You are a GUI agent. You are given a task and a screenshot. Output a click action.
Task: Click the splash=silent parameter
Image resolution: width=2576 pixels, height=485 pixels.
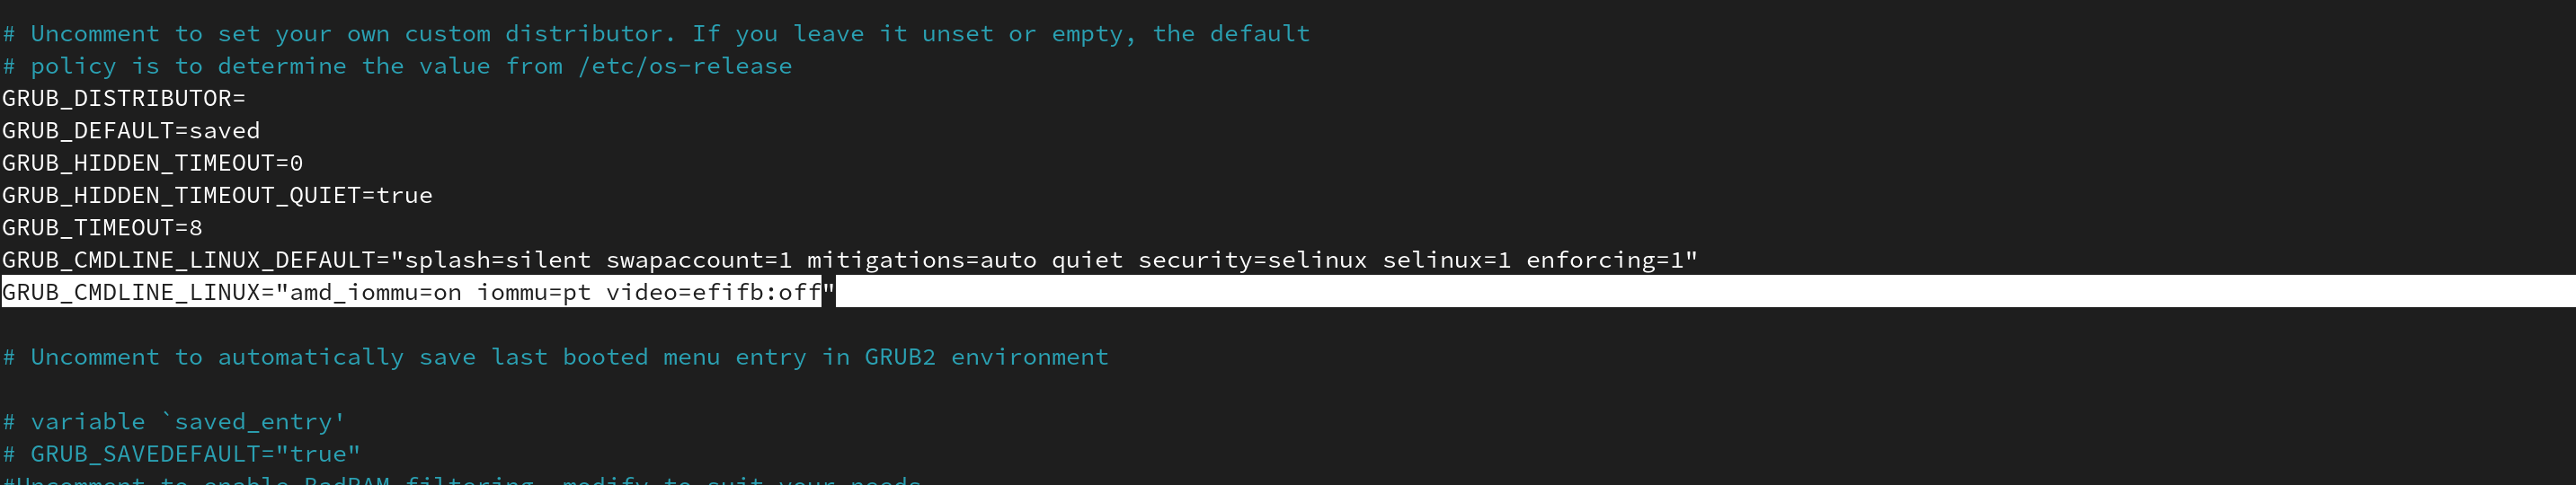click(x=497, y=260)
